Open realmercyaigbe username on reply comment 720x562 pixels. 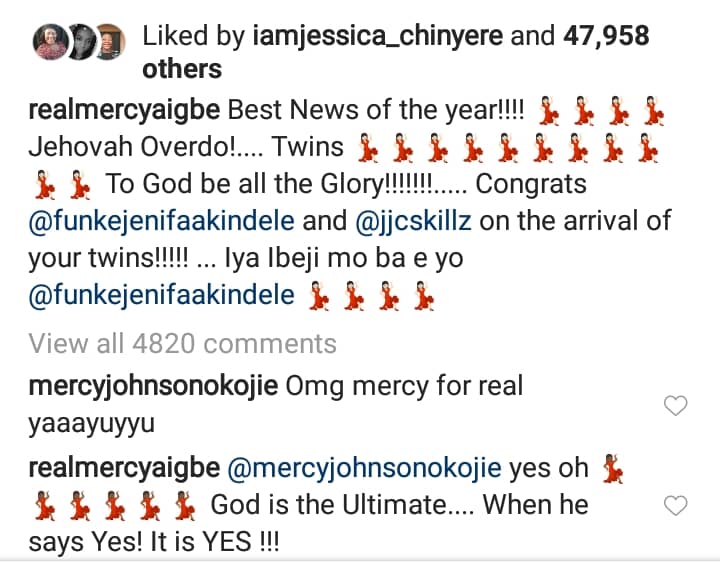pyautogui.click(x=124, y=469)
